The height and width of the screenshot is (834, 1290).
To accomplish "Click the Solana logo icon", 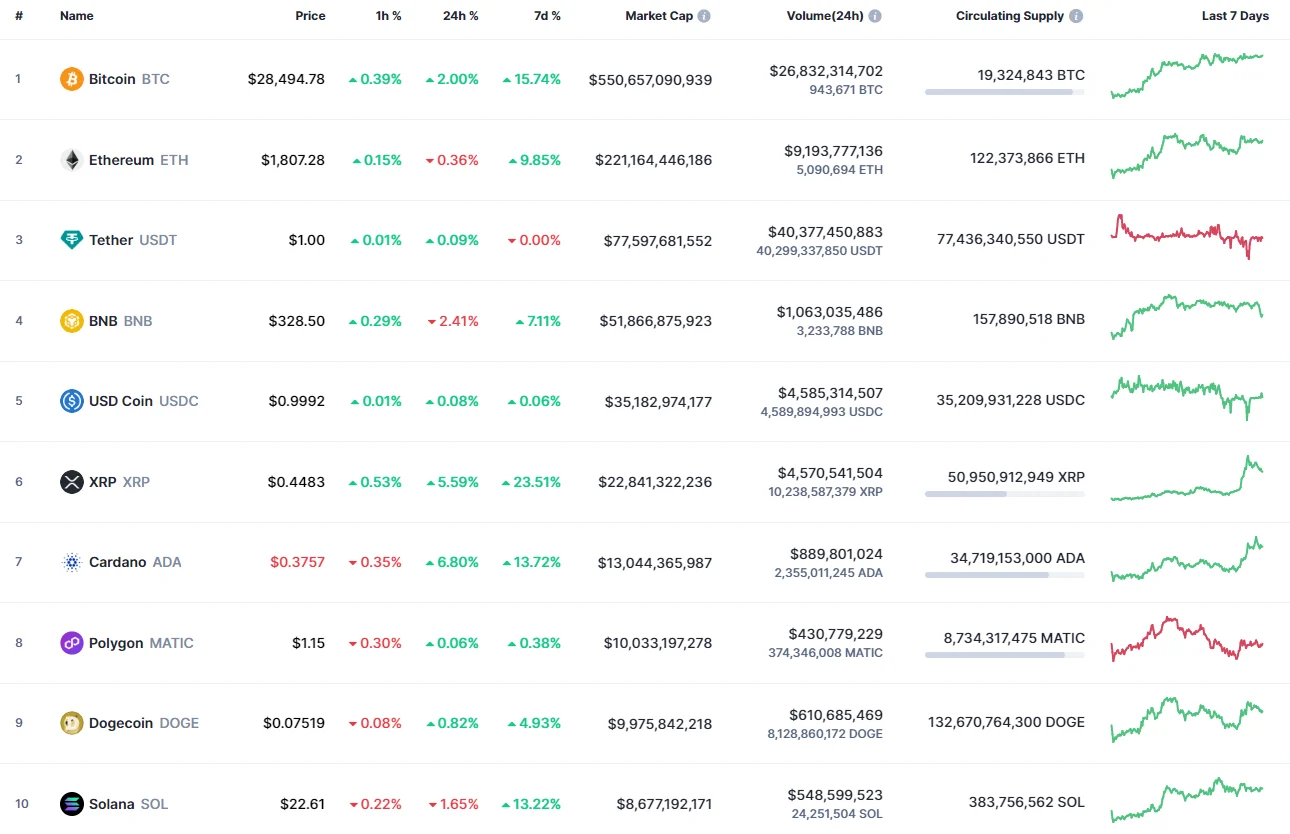I will [70, 803].
